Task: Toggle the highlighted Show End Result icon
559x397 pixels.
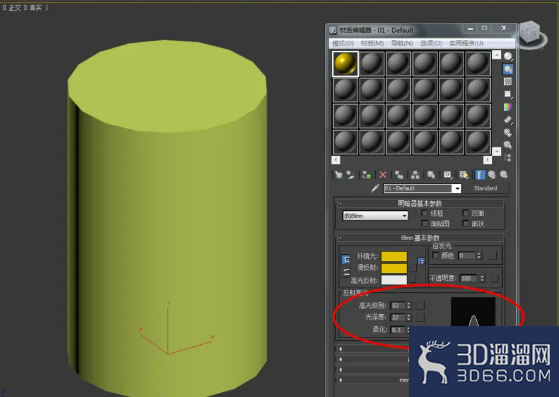Action: (x=480, y=175)
